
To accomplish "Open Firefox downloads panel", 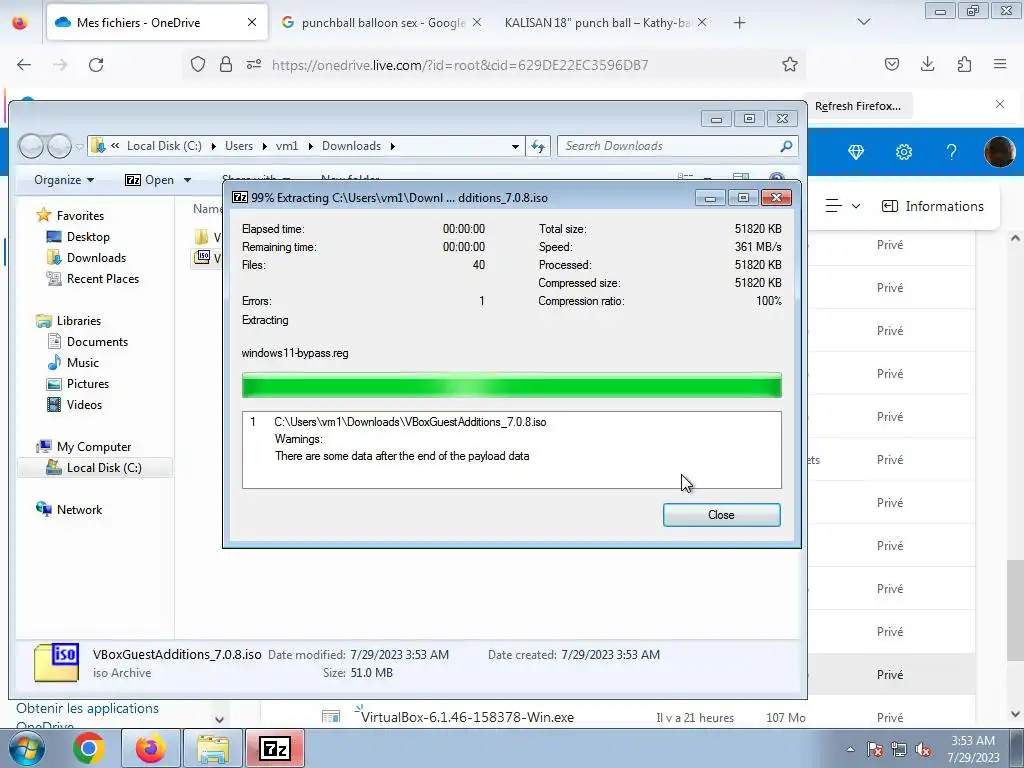I will pyautogui.click(x=927, y=64).
